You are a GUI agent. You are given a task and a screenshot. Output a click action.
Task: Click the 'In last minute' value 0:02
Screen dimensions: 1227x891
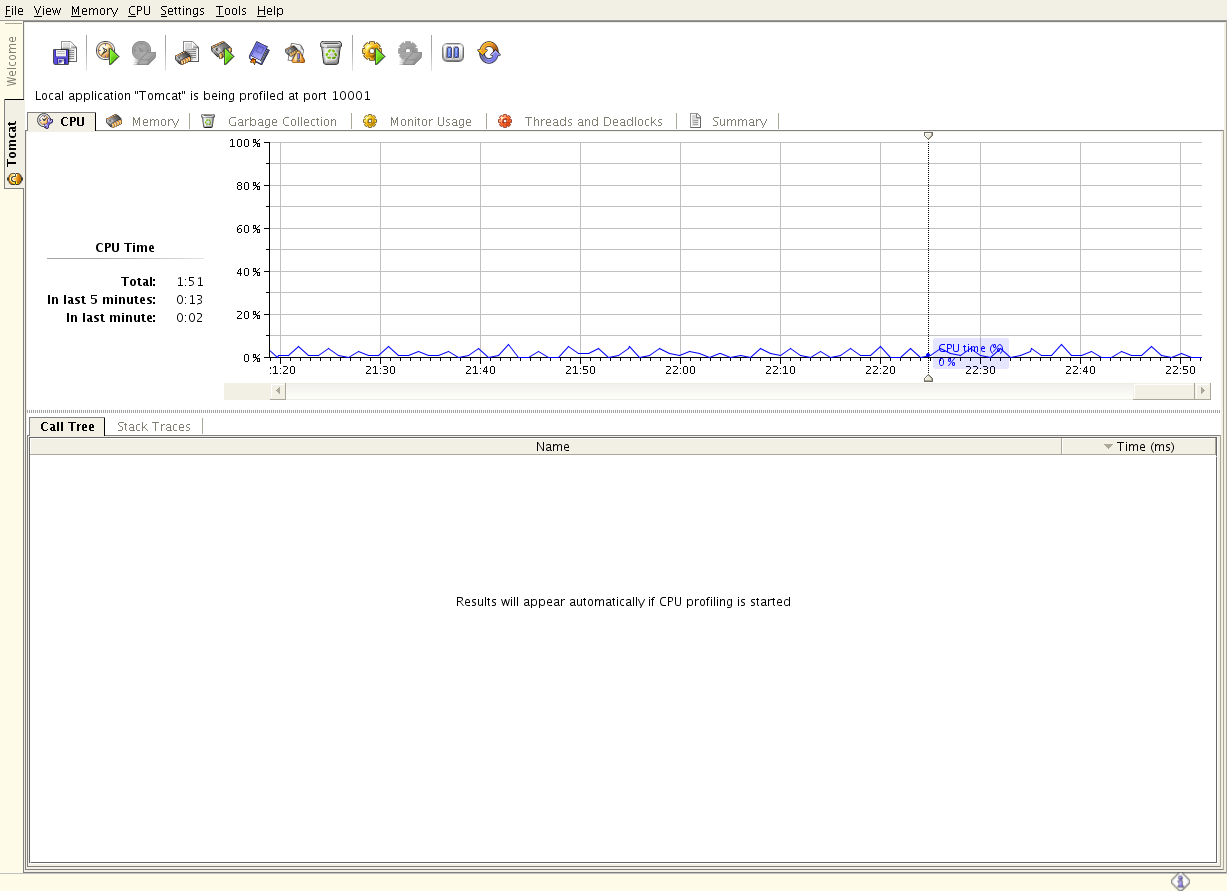coord(190,318)
